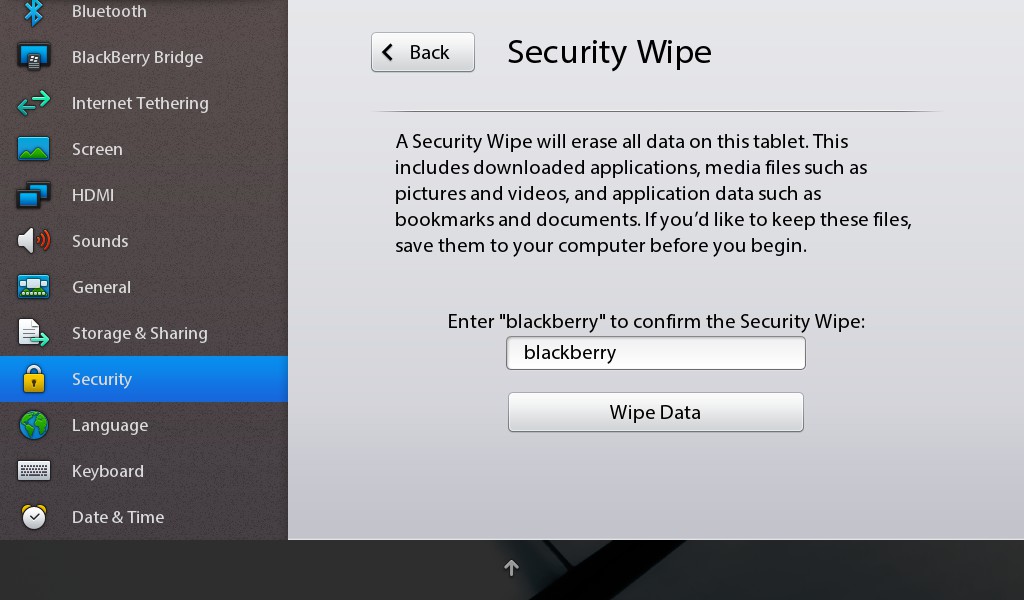Viewport: 1024px width, 600px height.
Task: Open the Language globe icon
Action: click(x=33, y=425)
